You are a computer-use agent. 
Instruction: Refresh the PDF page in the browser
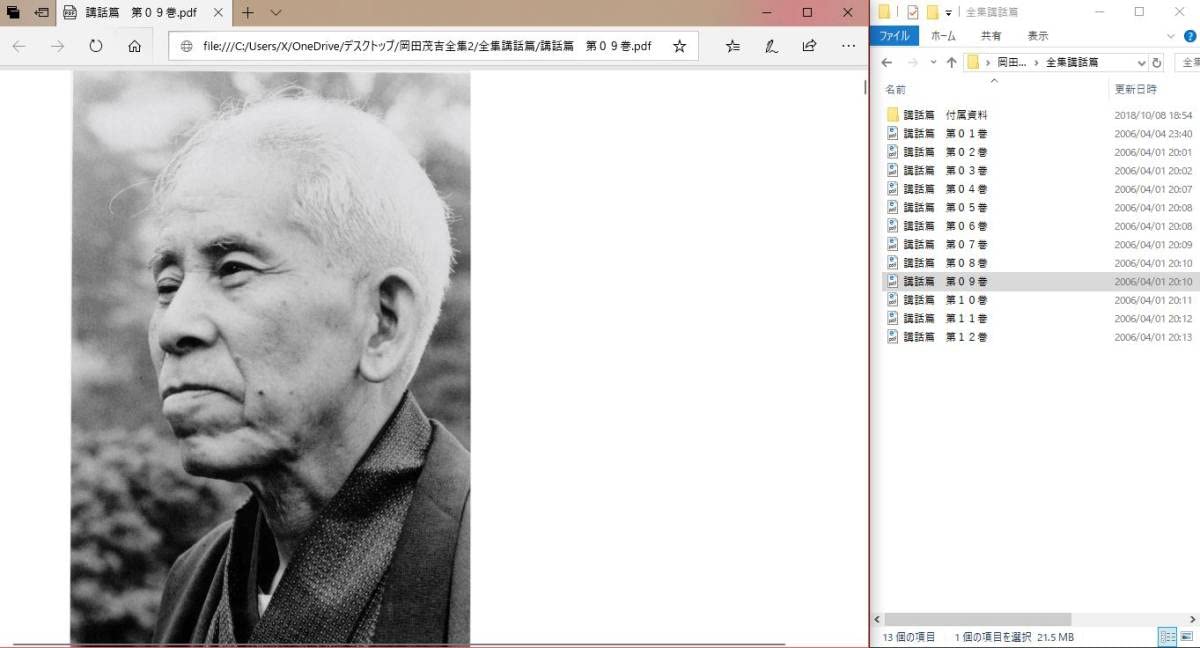click(x=96, y=46)
